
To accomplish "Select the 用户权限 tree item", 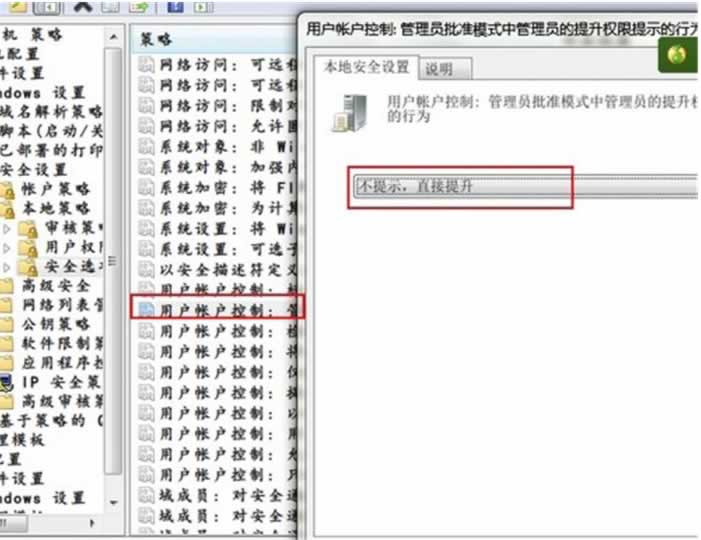I will pyautogui.click(x=73, y=248).
